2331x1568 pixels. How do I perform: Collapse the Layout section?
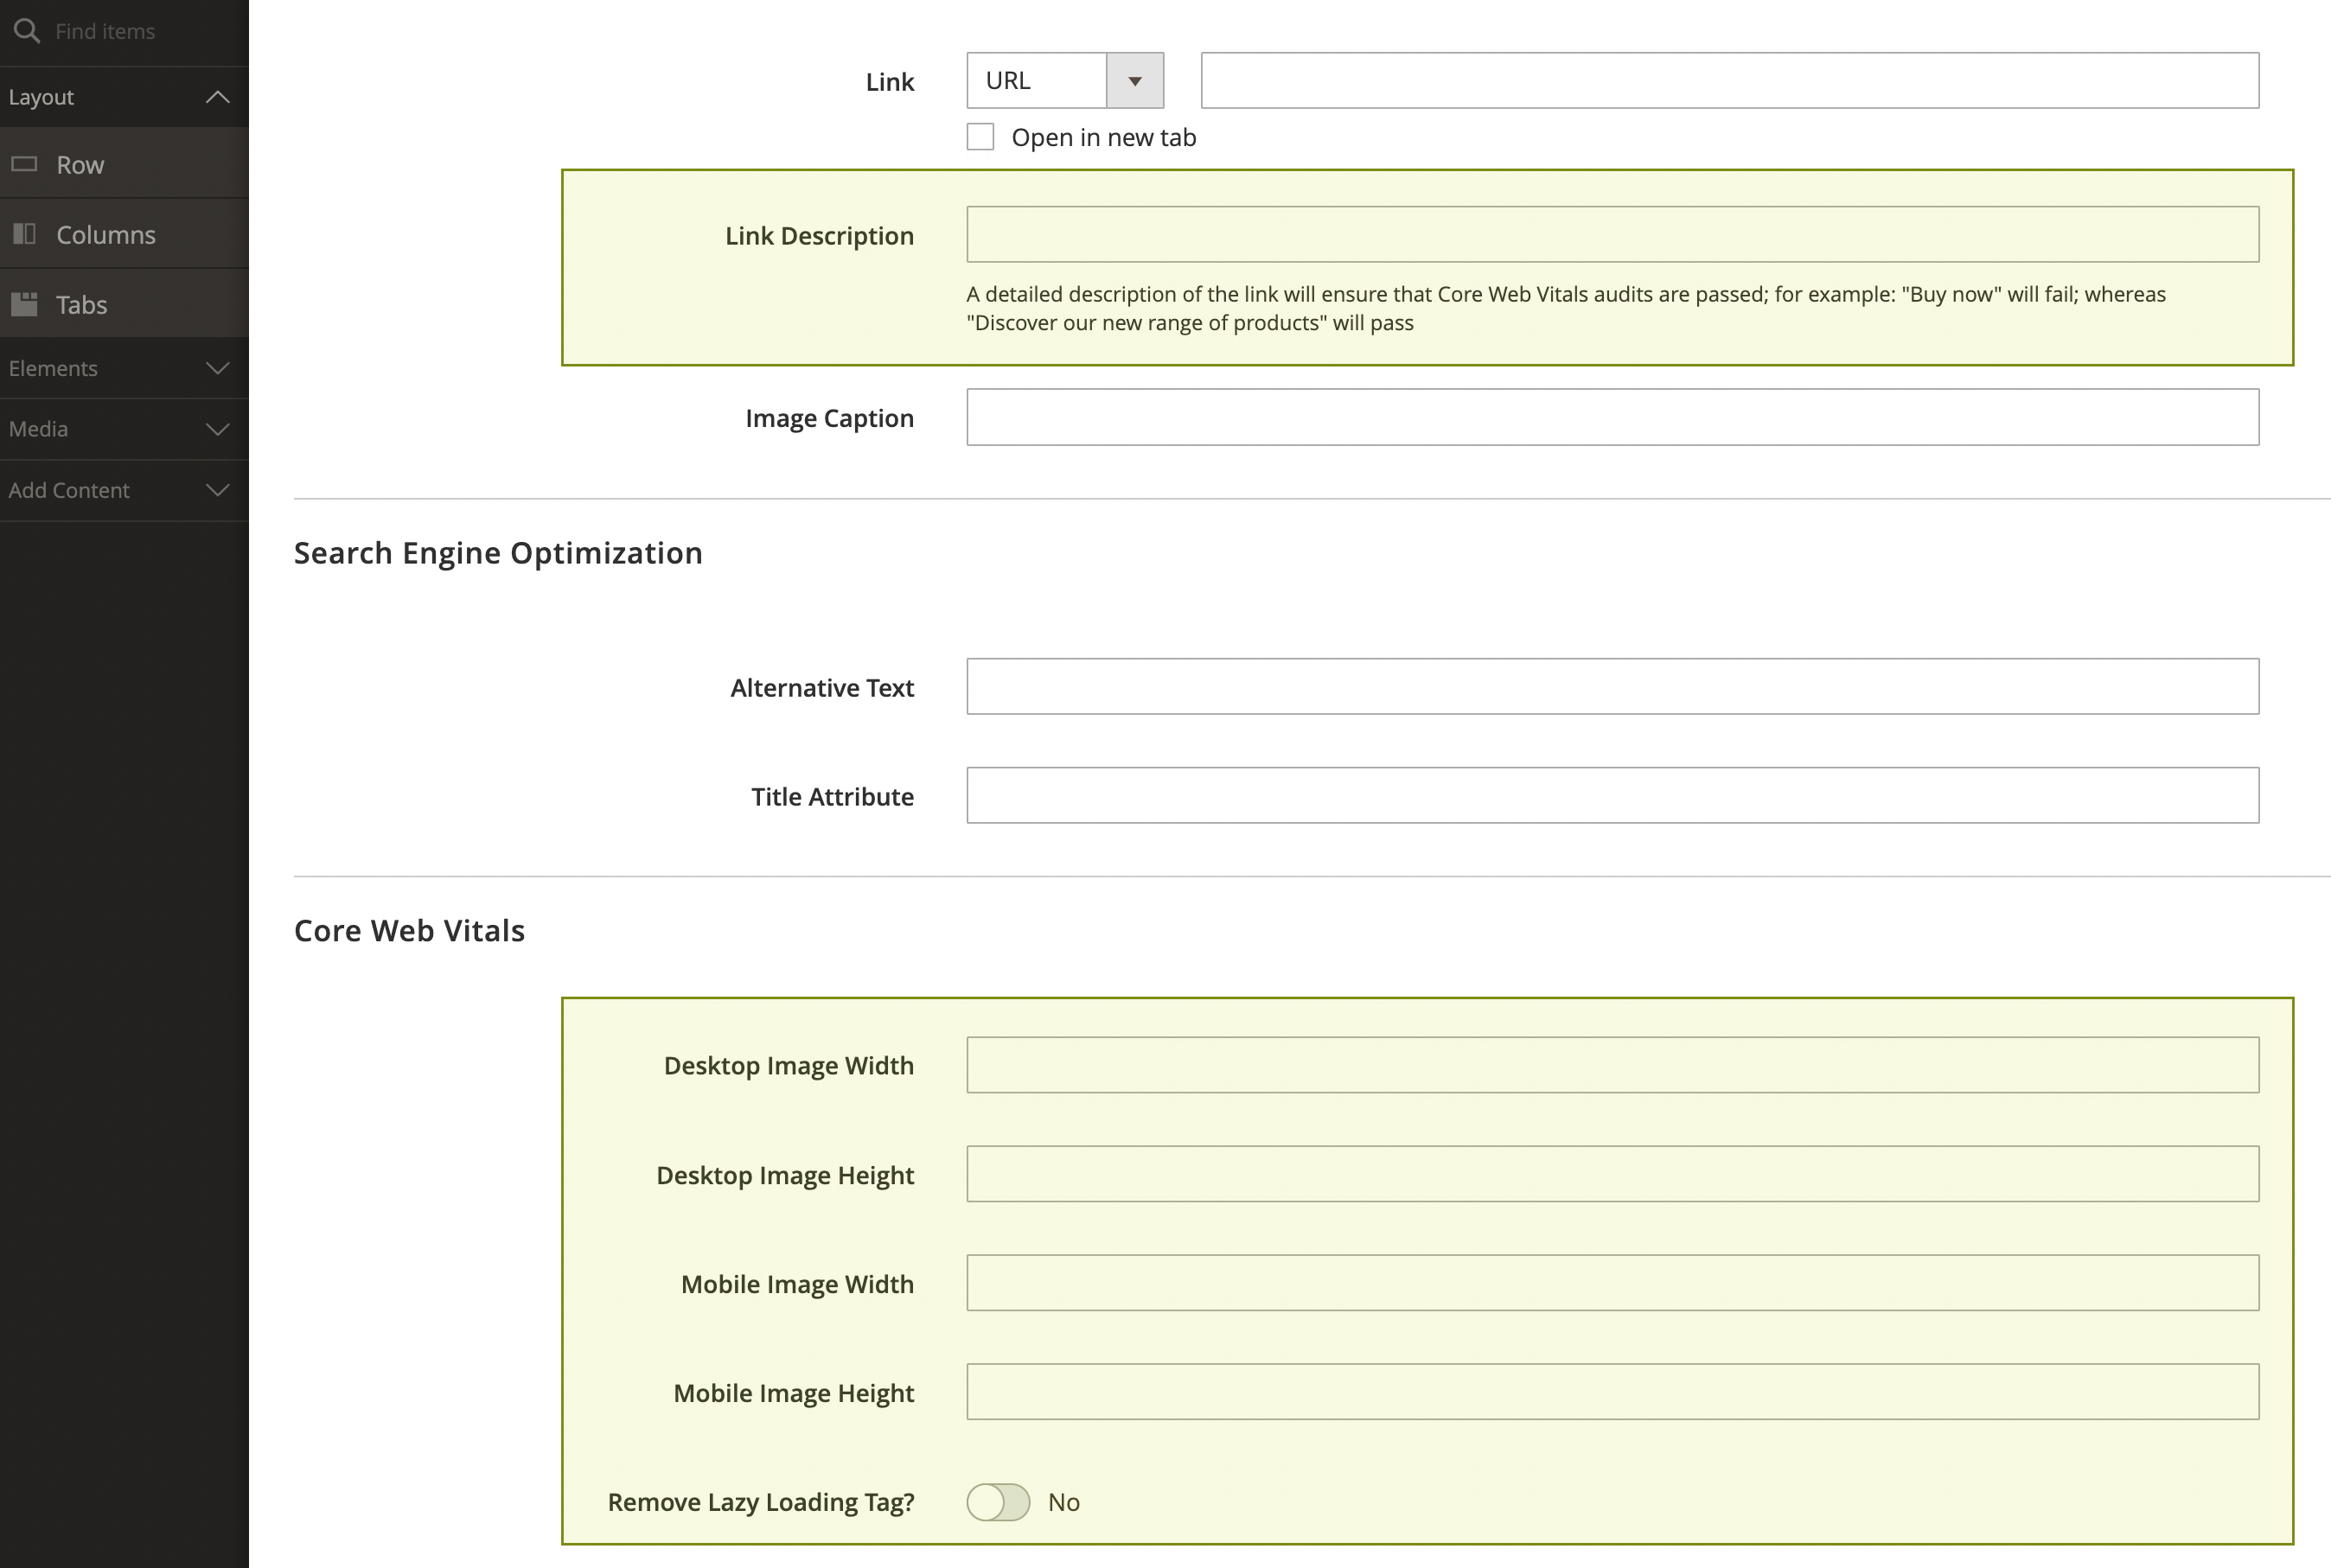217,97
